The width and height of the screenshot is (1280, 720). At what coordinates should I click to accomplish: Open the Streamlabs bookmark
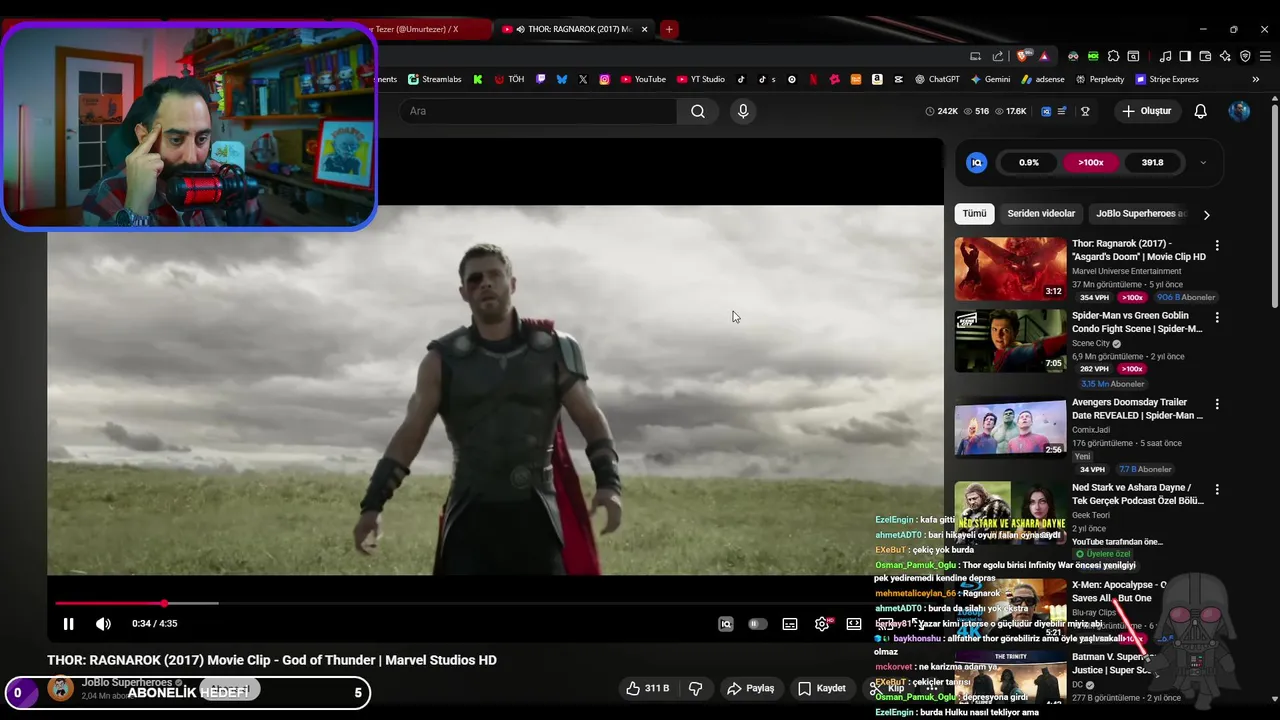(x=434, y=79)
